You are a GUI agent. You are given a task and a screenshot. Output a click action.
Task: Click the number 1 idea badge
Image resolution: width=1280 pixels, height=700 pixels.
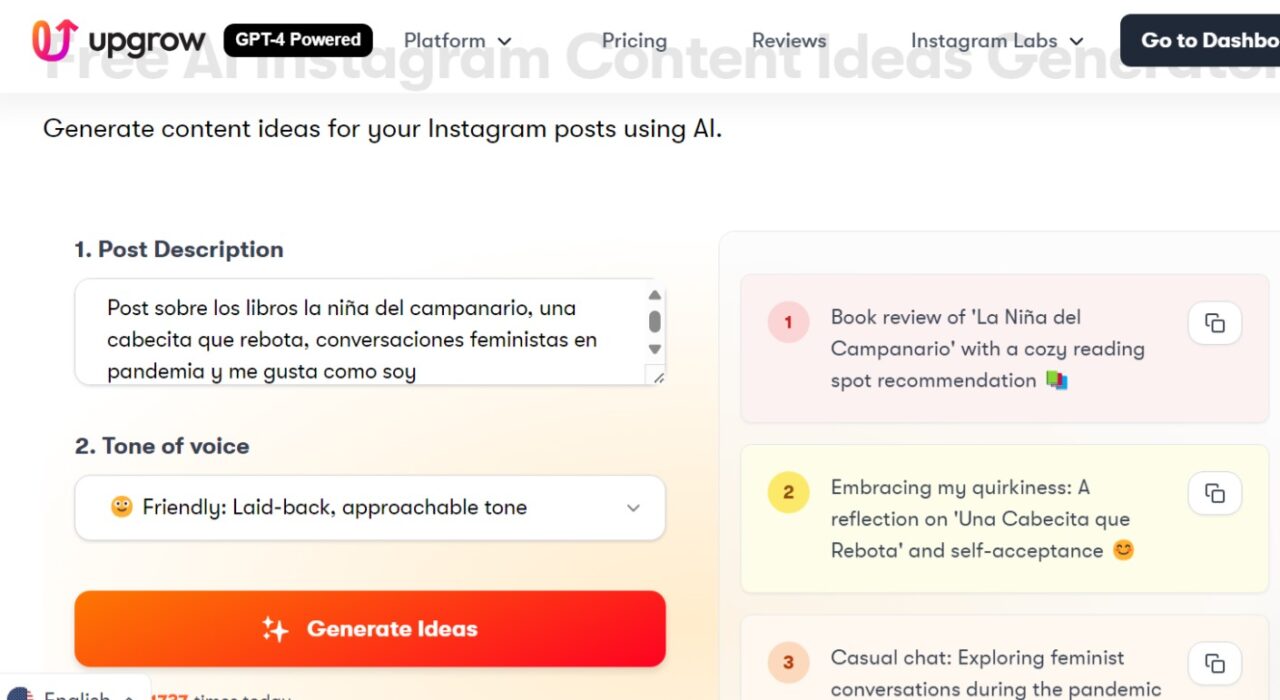(788, 322)
